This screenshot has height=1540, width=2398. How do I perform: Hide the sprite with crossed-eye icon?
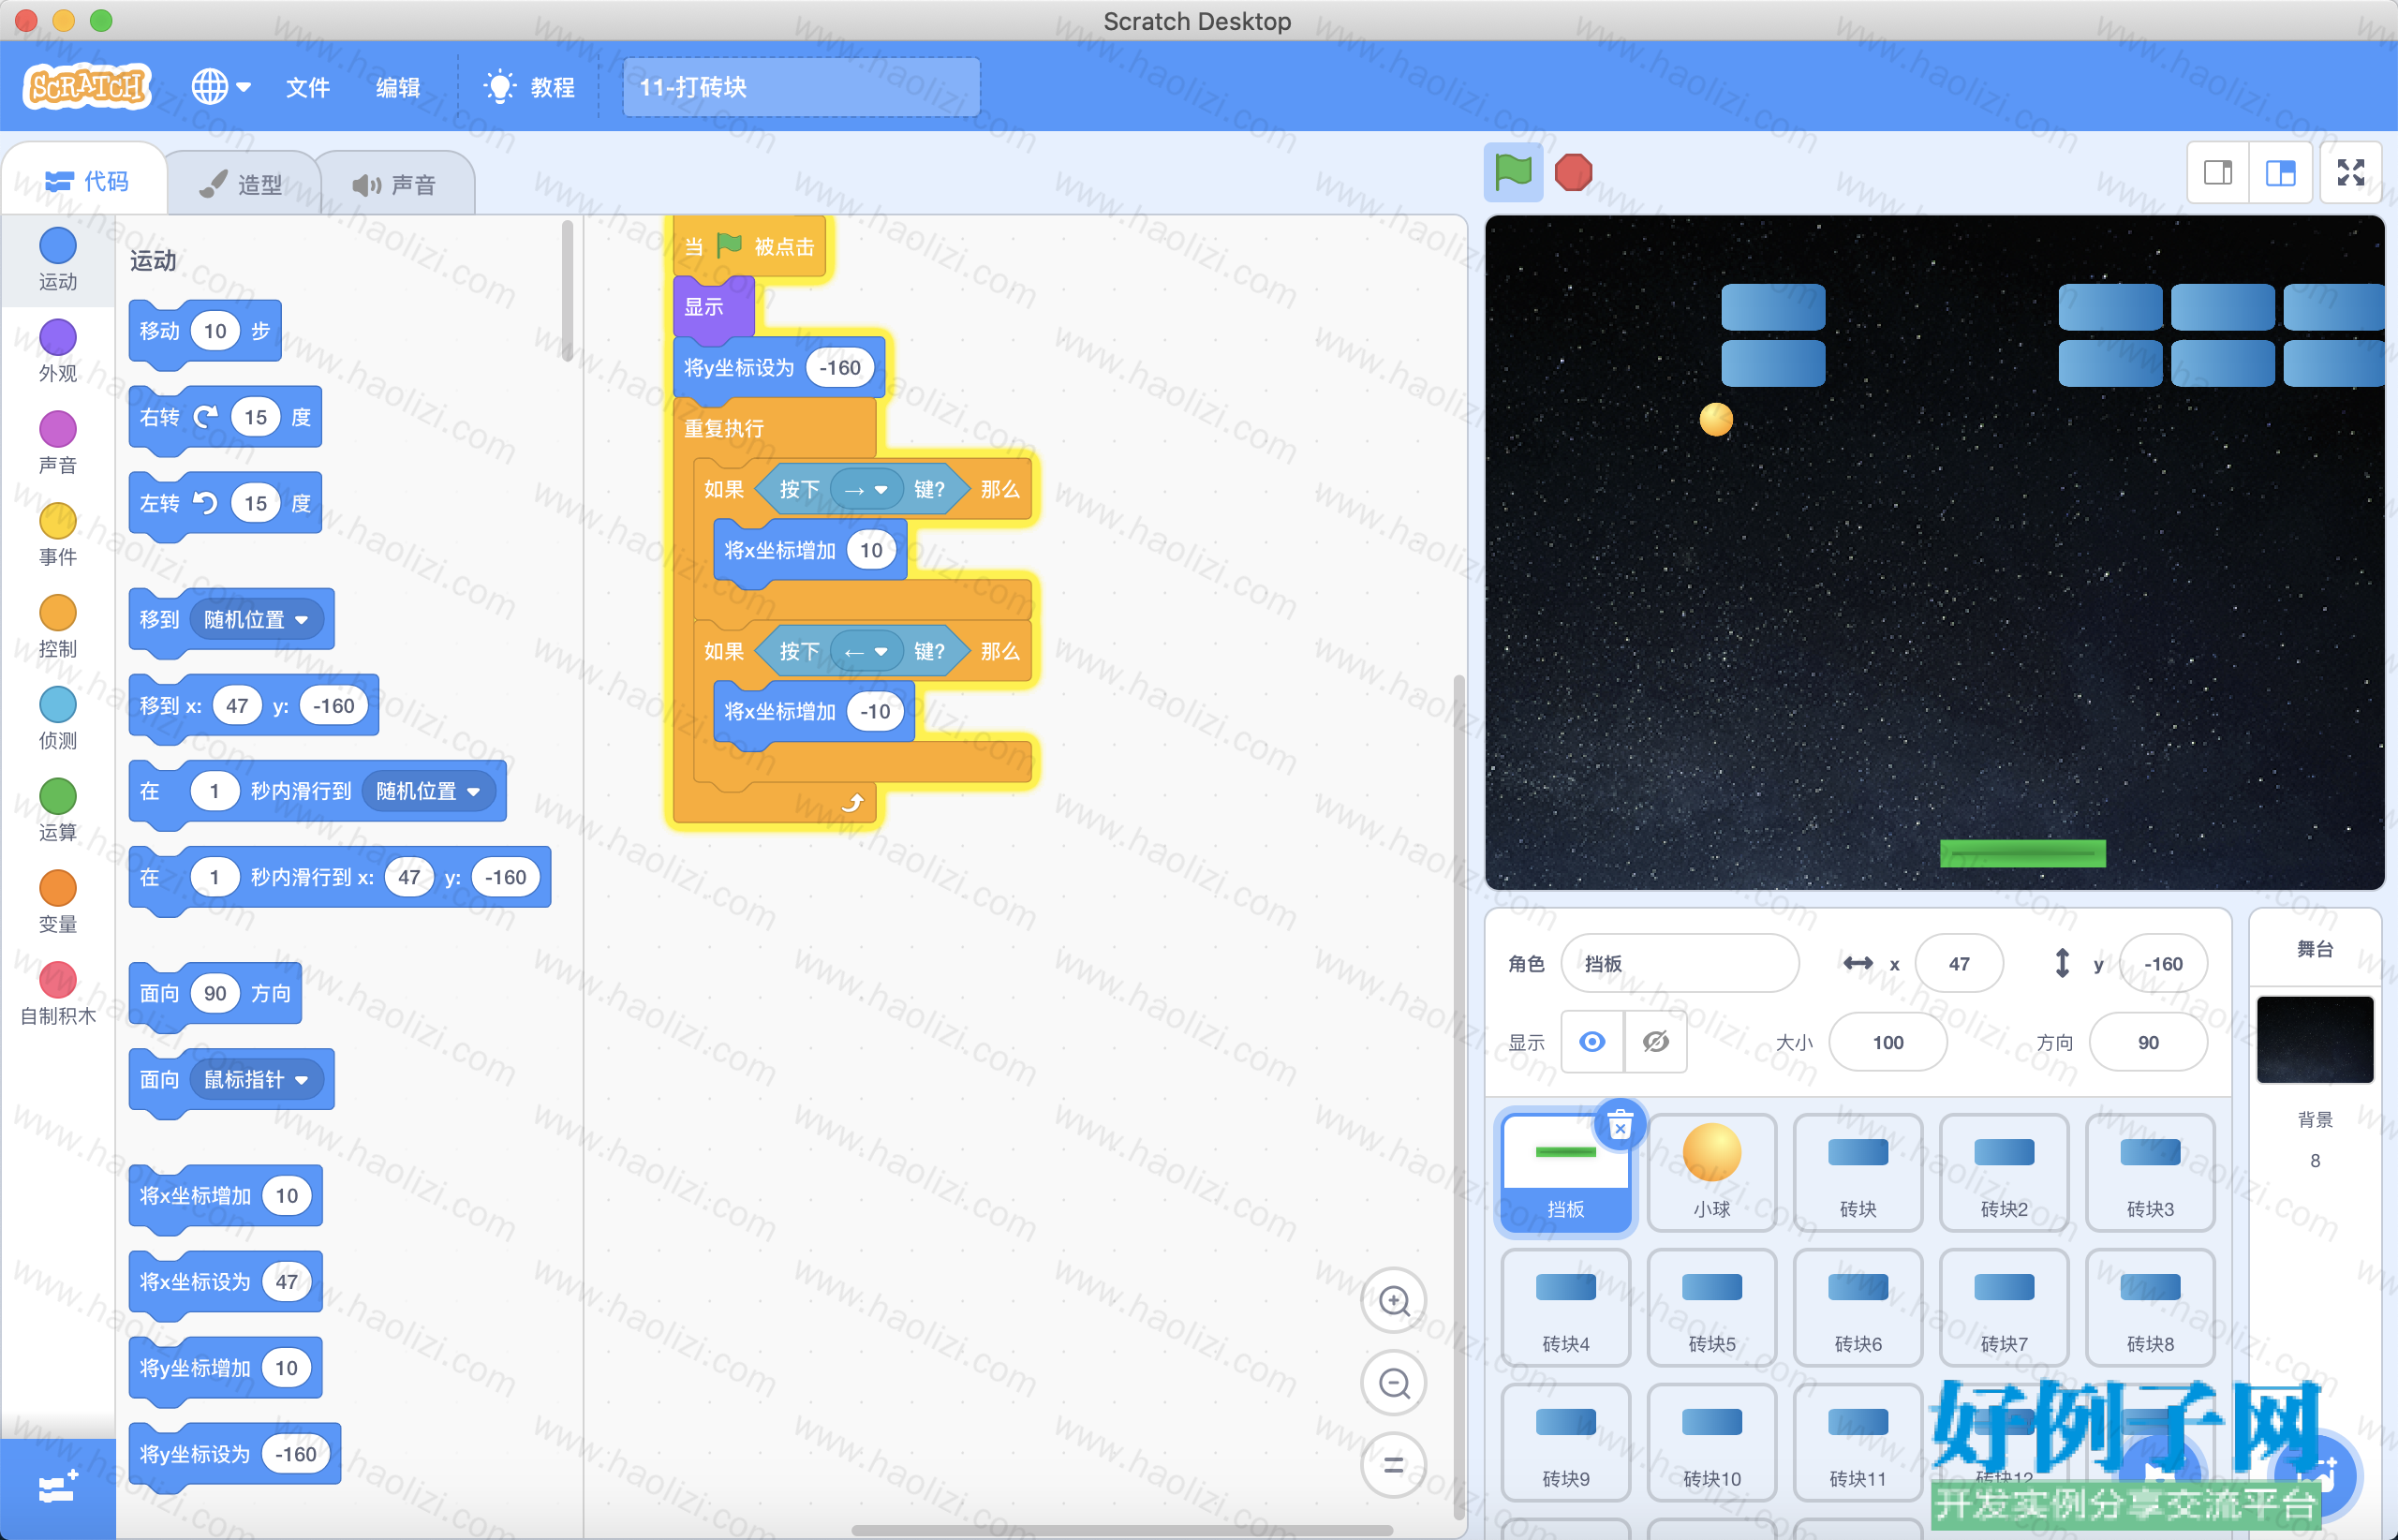click(x=1656, y=1042)
